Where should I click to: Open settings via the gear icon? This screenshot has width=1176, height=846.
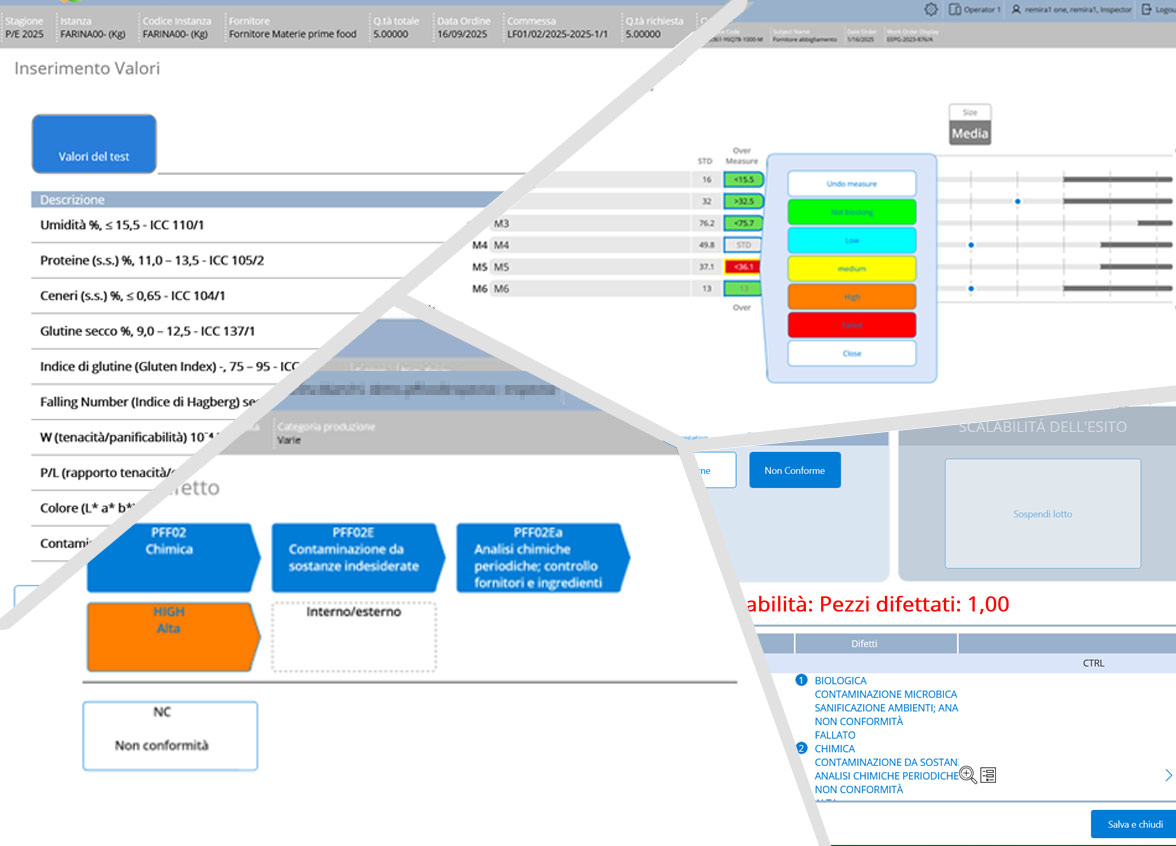pyautogui.click(x=931, y=9)
